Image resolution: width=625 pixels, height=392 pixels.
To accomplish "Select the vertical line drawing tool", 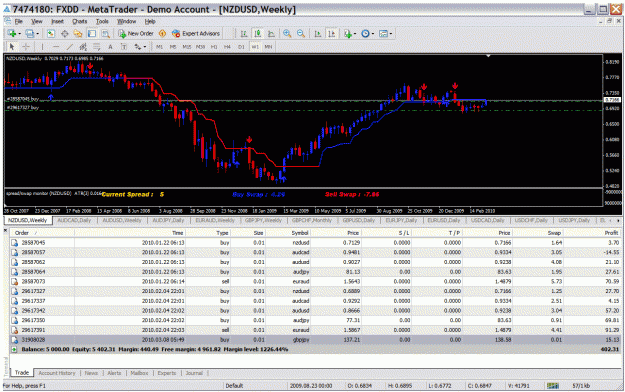I will tap(42, 47).
